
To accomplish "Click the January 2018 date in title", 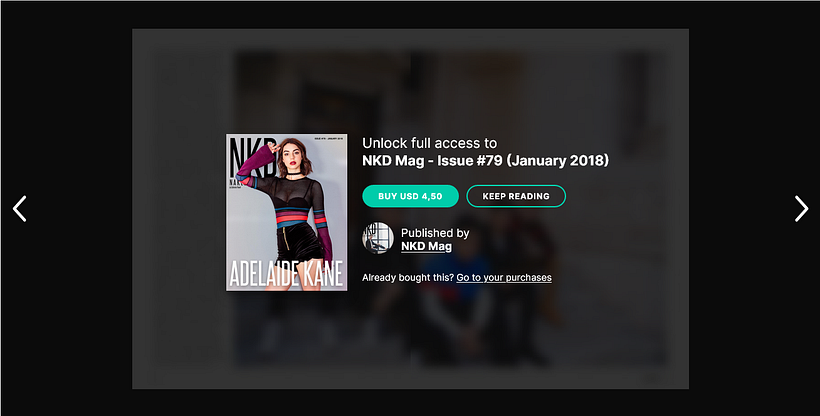I will (x=557, y=161).
